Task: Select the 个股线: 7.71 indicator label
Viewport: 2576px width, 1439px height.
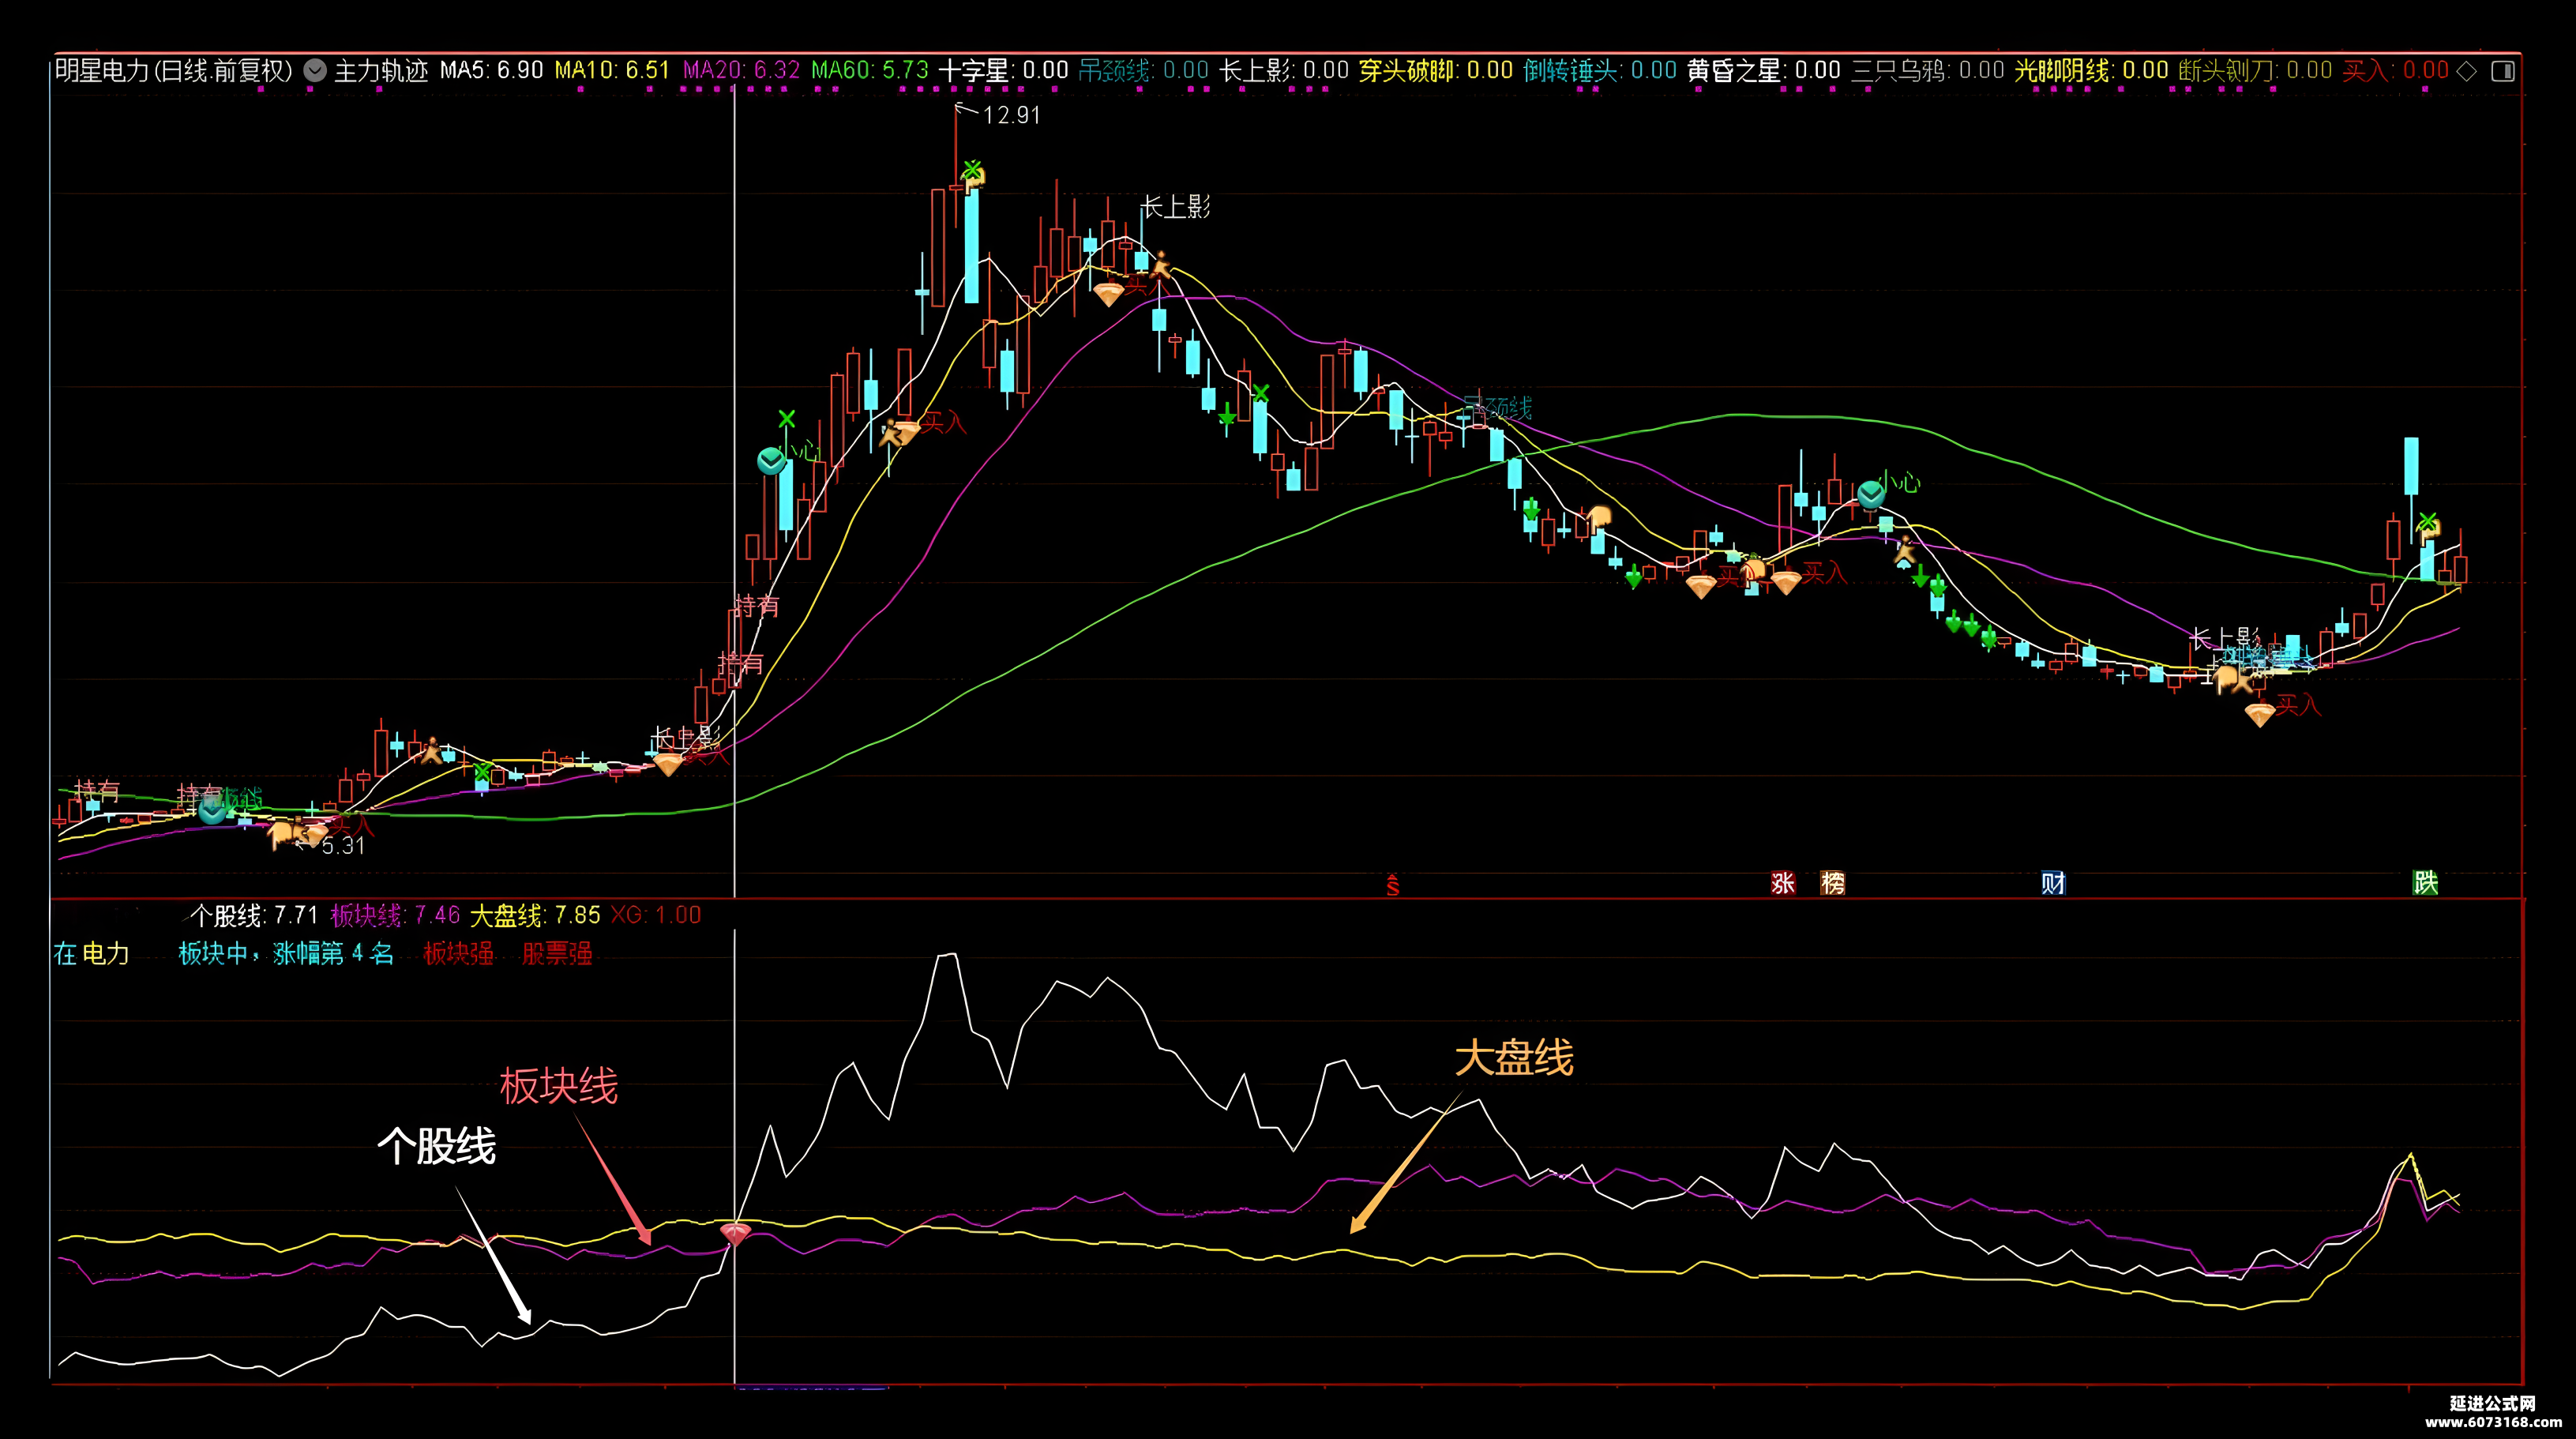Action: coord(254,915)
